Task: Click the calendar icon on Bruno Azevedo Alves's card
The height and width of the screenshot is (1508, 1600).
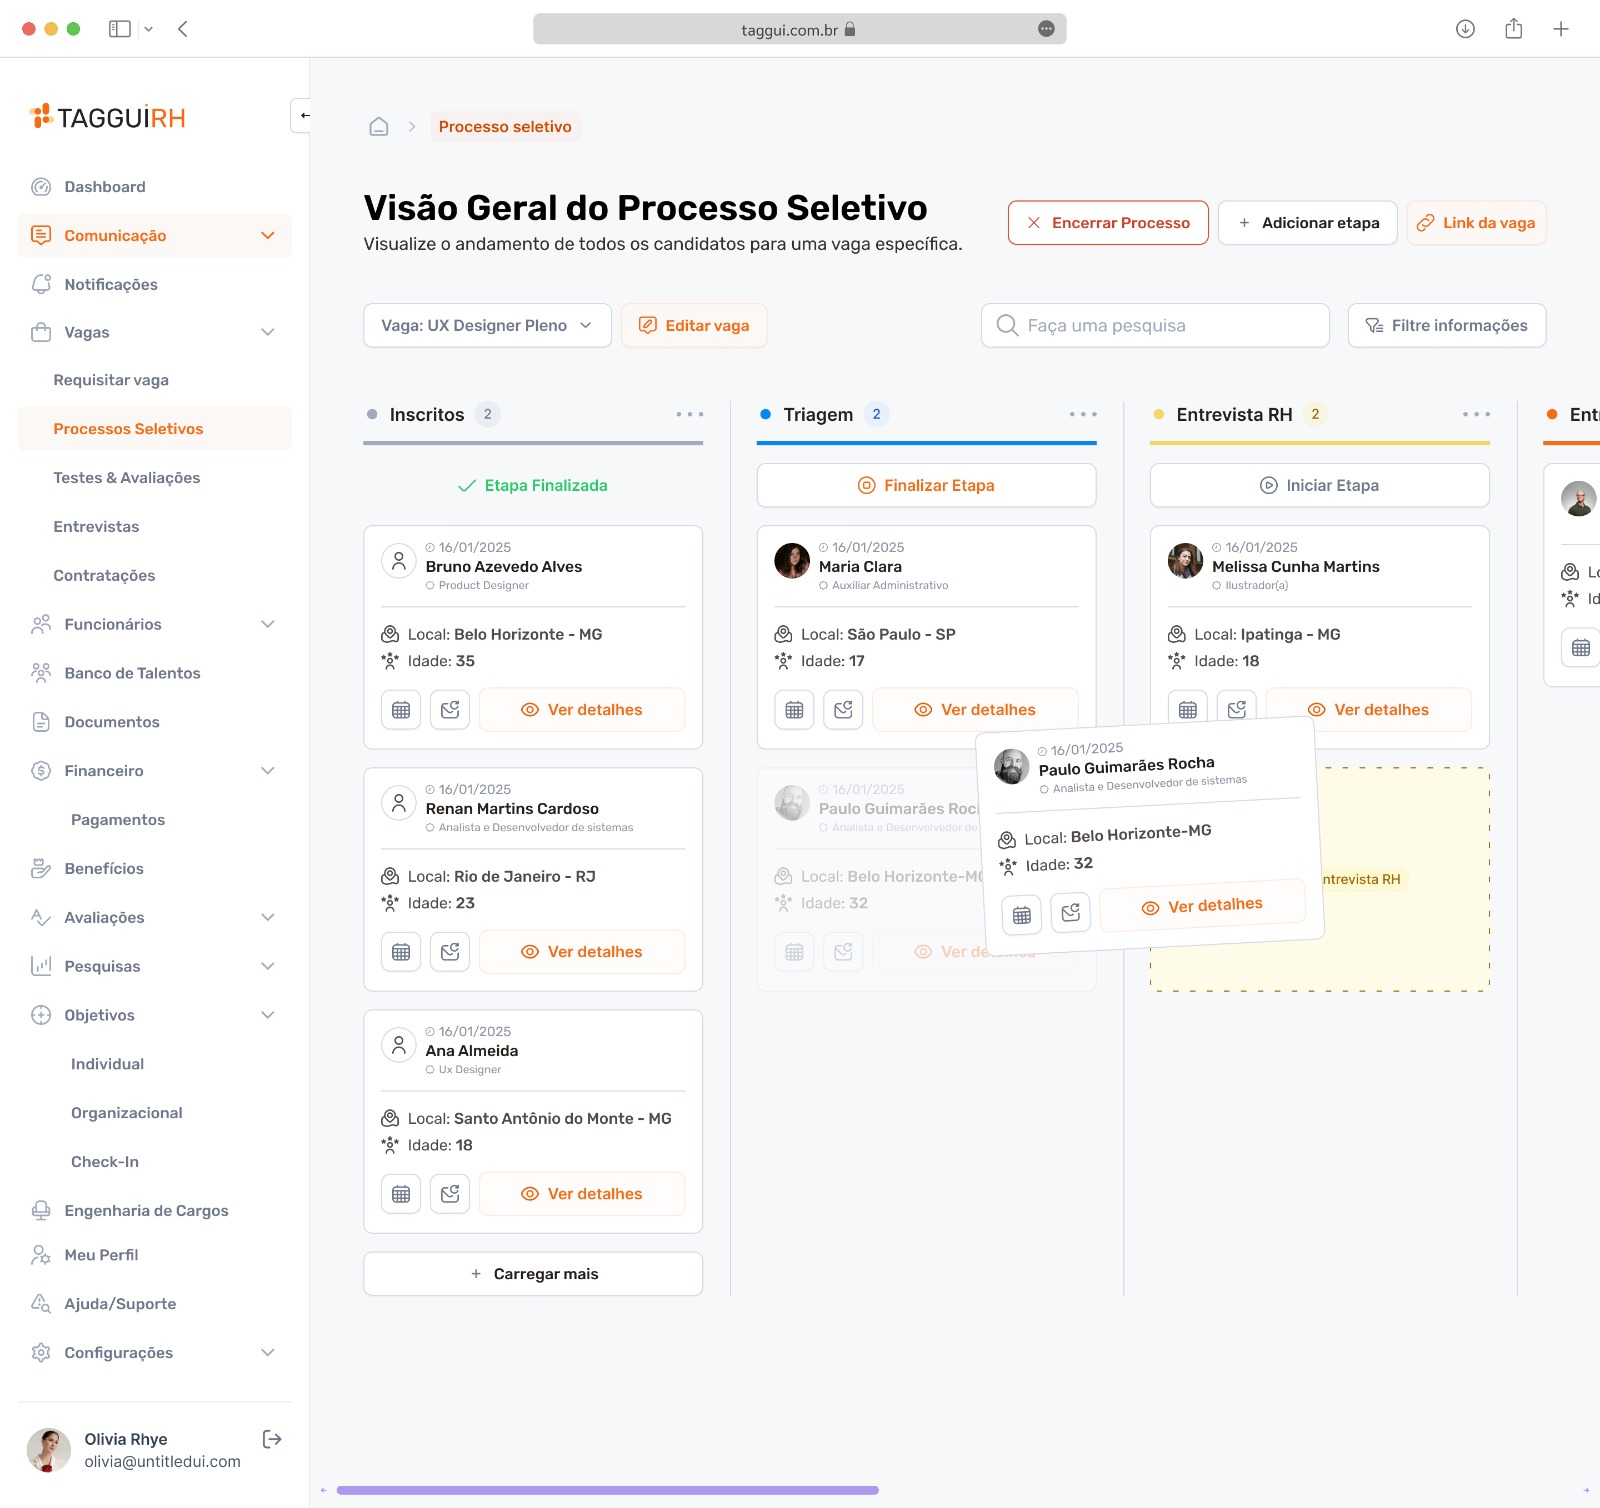Action: (x=400, y=709)
